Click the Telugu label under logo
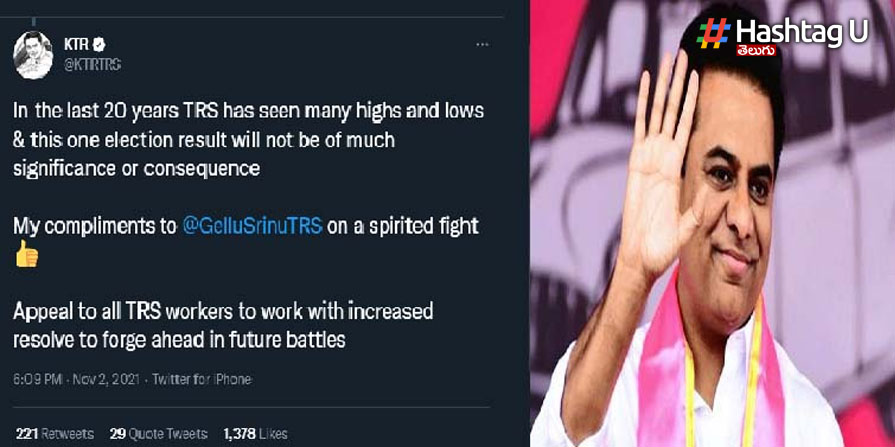The width and height of the screenshot is (895, 447). 756,50
